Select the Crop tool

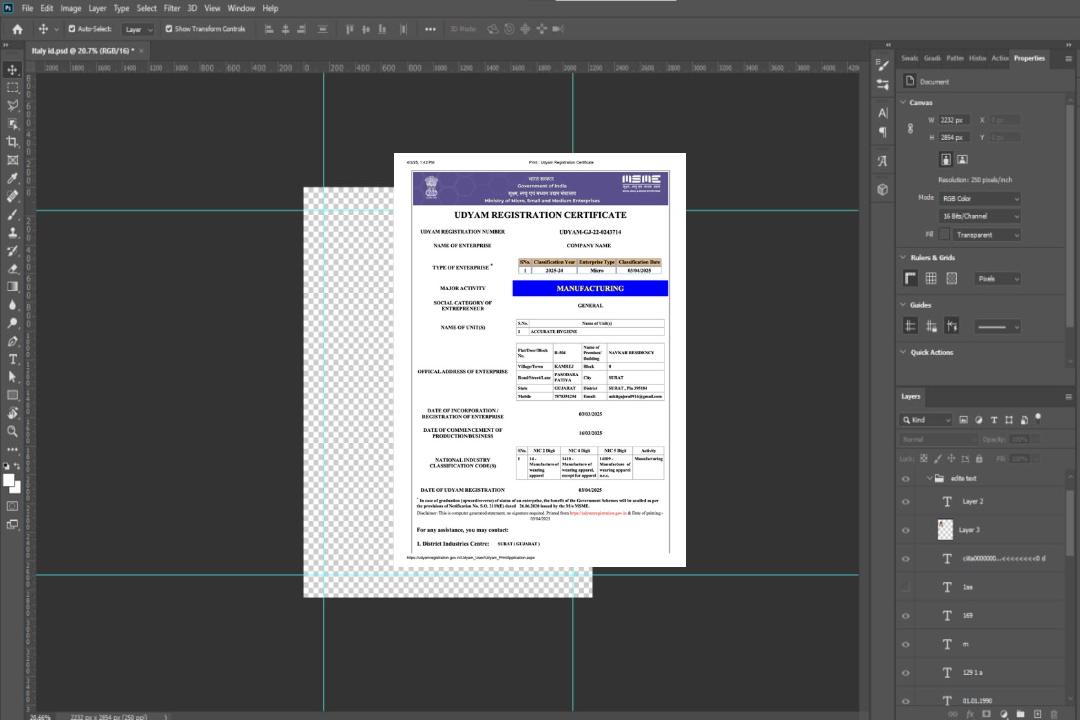click(12, 141)
